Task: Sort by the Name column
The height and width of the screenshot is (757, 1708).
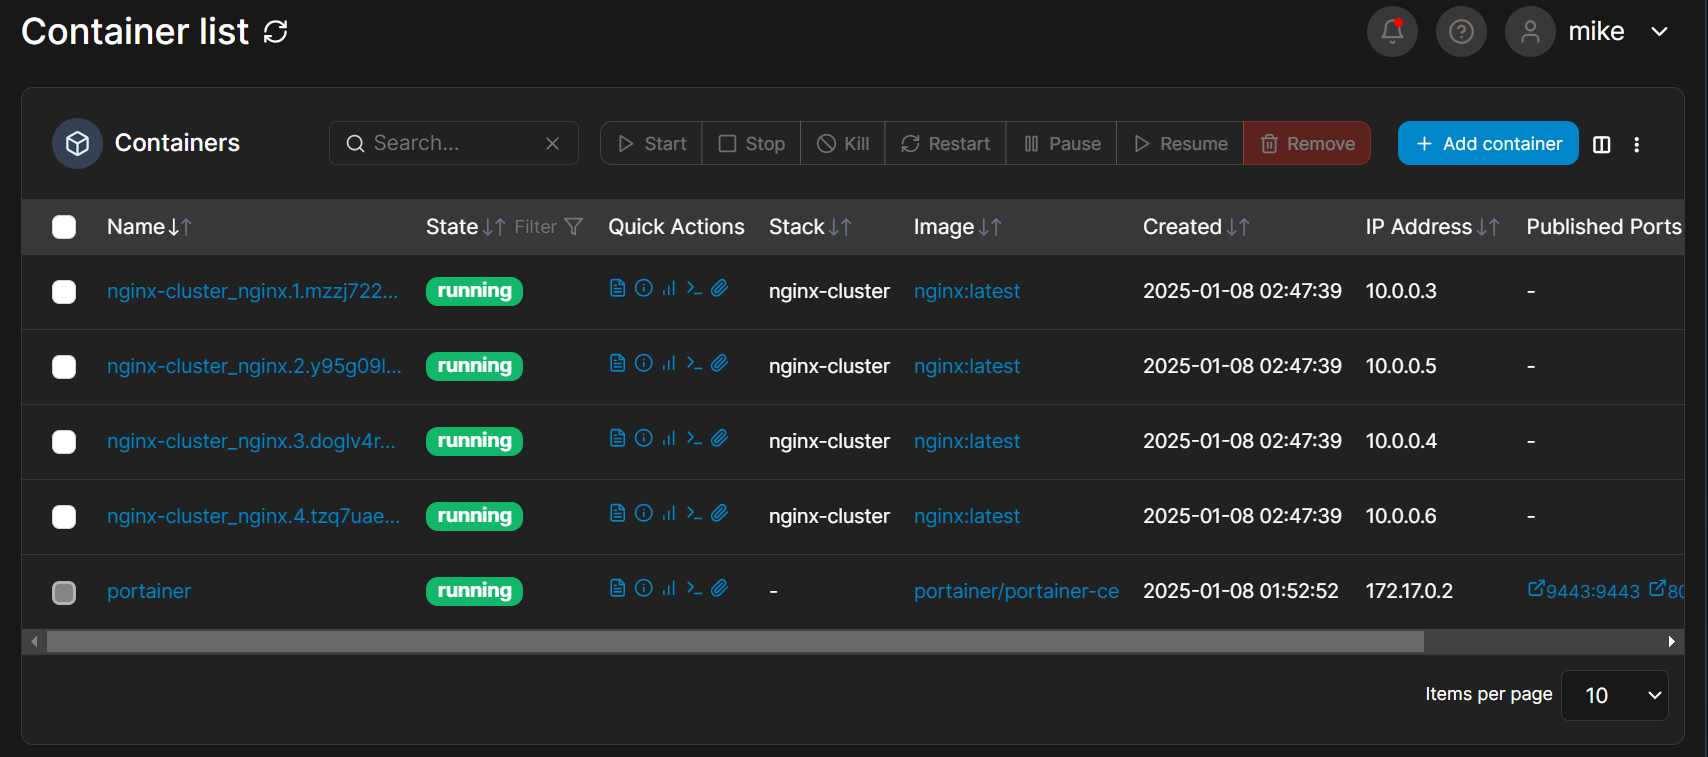Action: [x=149, y=227]
